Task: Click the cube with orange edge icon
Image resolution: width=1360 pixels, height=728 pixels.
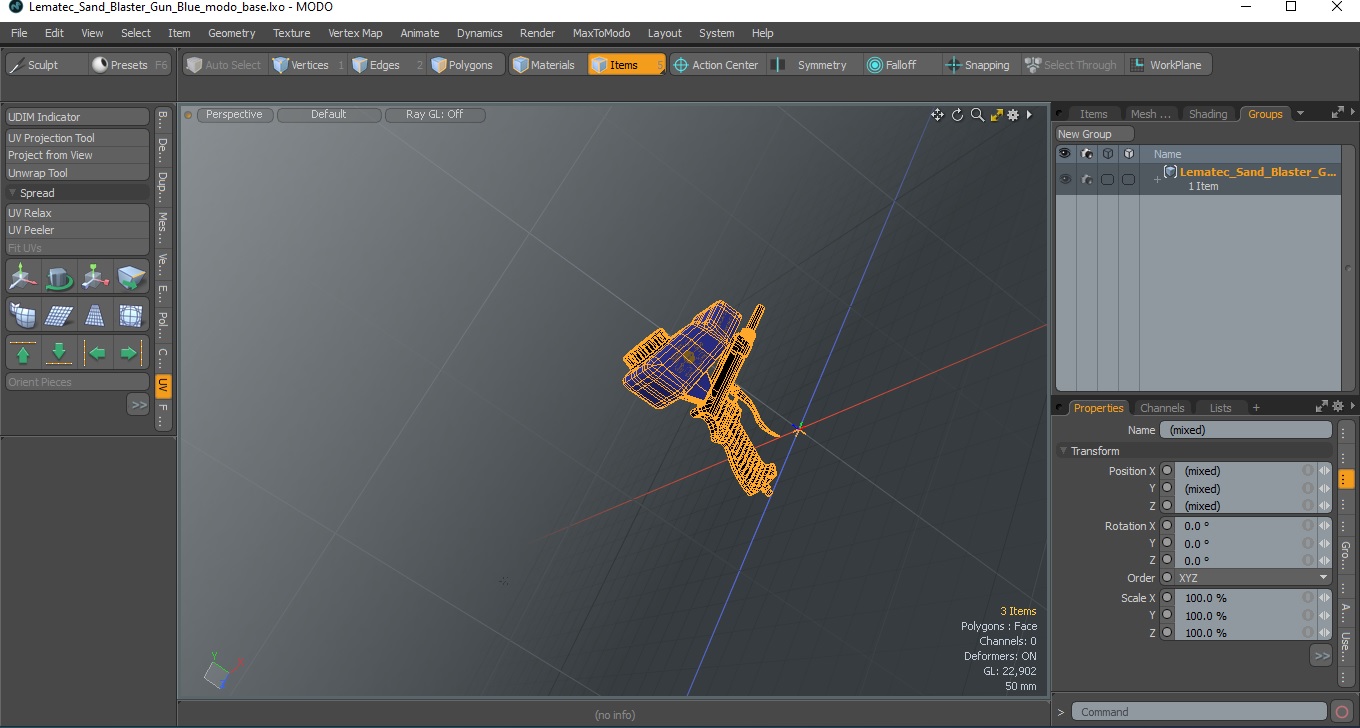Action: pos(131,276)
